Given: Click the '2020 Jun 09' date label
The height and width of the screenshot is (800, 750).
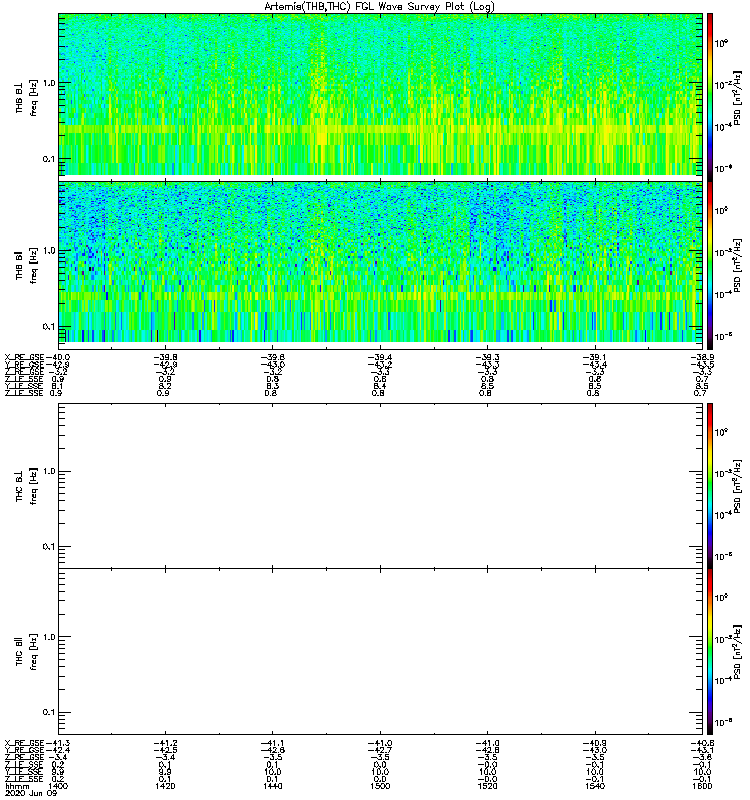Looking at the screenshot, I should (x=31, y=793).
